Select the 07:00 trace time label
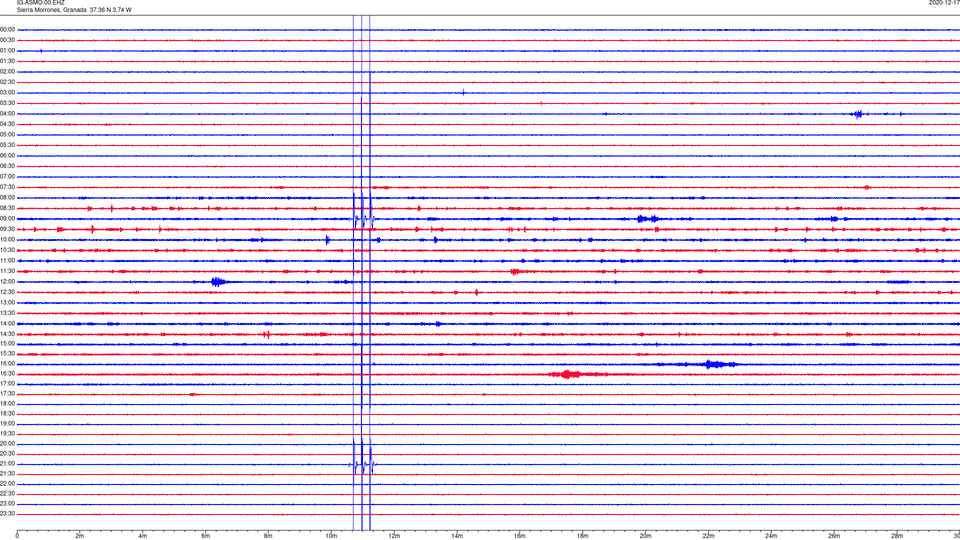This screenshot has width=960, height=540. tap(7, 176)
